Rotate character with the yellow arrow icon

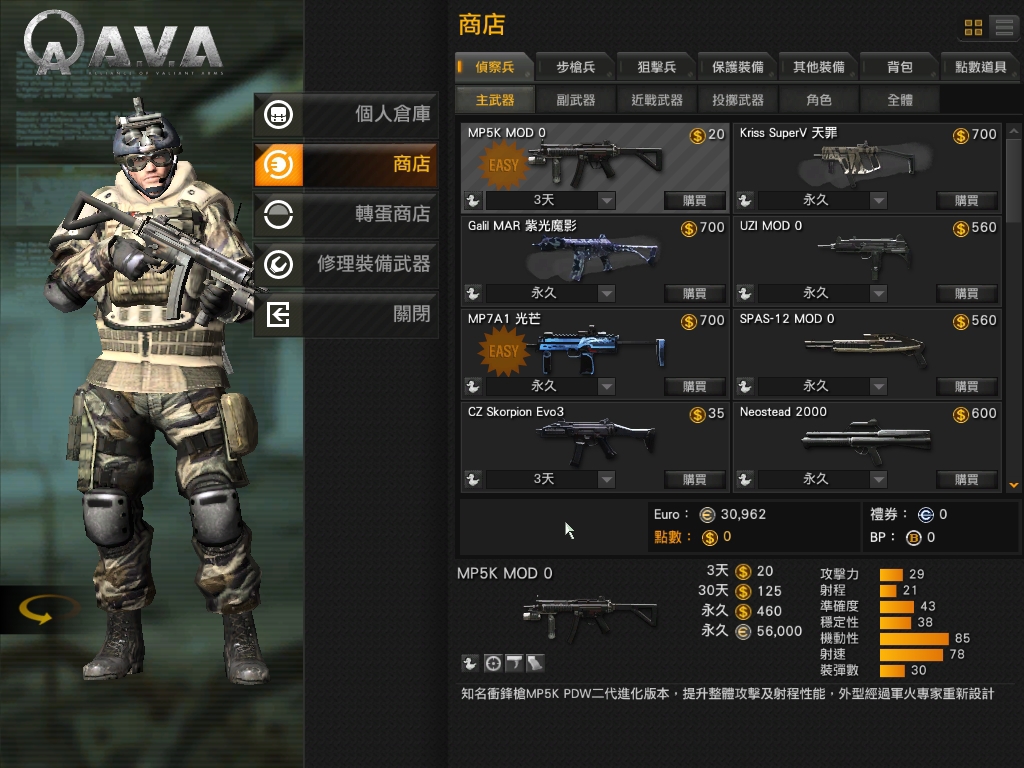click(x=36, y=610)
